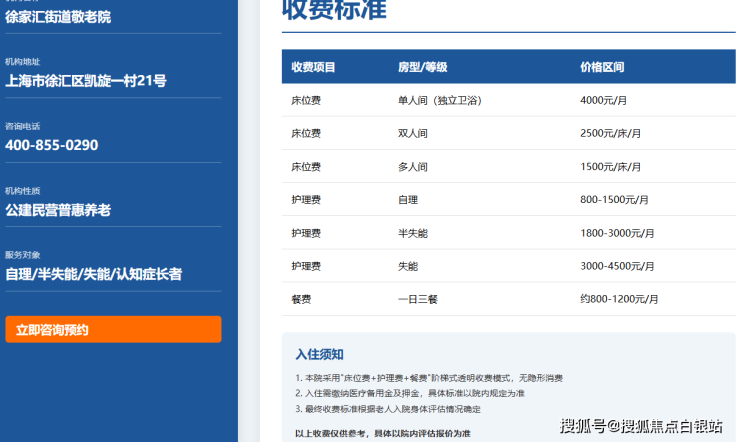The height and width of the screenshot is (442, 740).
Task: Click the 1800-3000元/月 price cell
Action: [x=617, y=233]
